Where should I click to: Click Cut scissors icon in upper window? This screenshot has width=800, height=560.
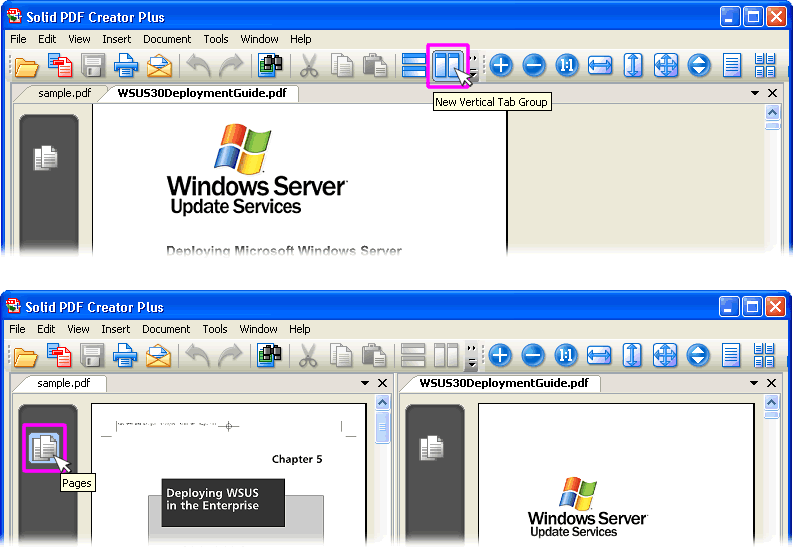point(309,66)
